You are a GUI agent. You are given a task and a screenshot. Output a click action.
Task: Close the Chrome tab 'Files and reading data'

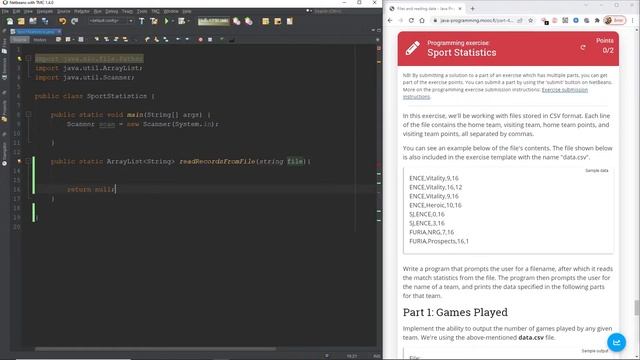pos(460,8)
